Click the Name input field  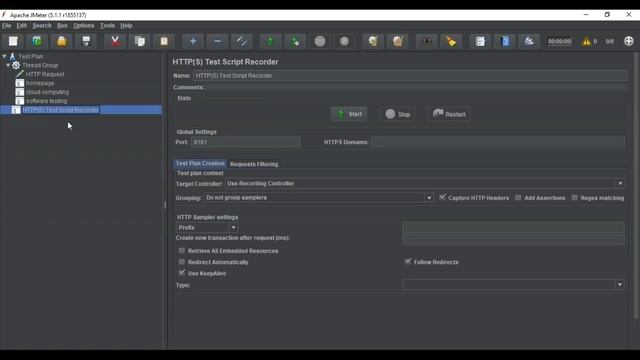[x=410, y=76]
